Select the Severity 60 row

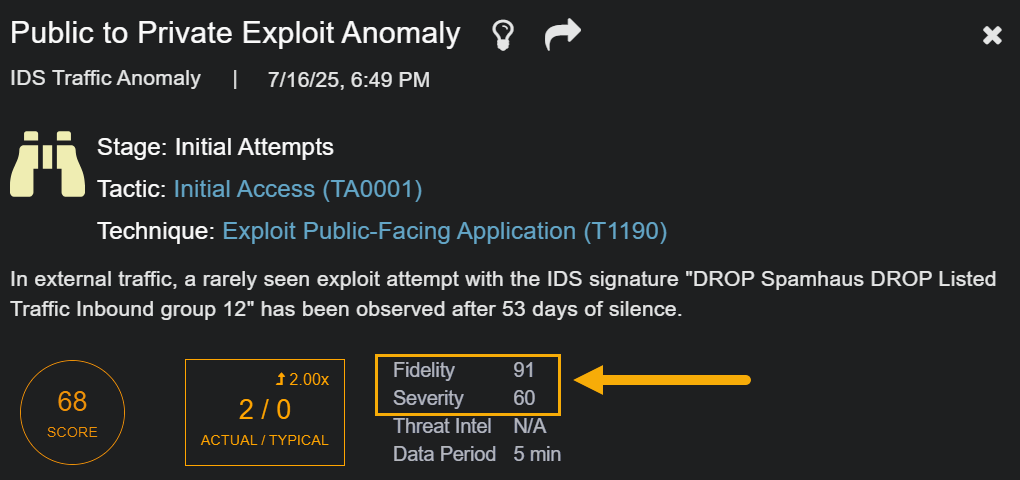click(x=465, y=398)
